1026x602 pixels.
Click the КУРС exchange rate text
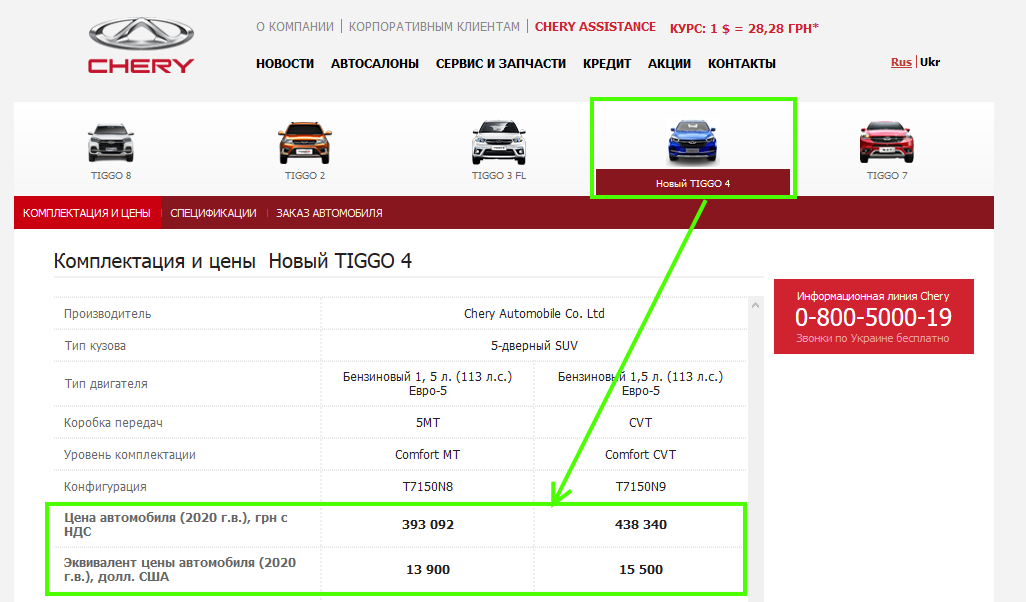(744, 28)
